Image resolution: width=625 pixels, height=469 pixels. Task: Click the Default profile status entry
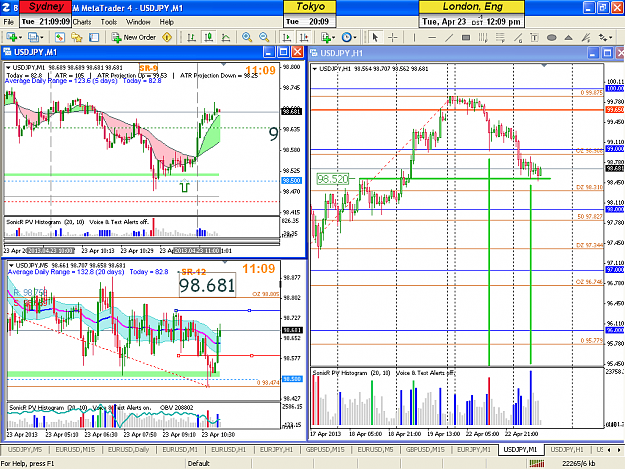point(199,463)
